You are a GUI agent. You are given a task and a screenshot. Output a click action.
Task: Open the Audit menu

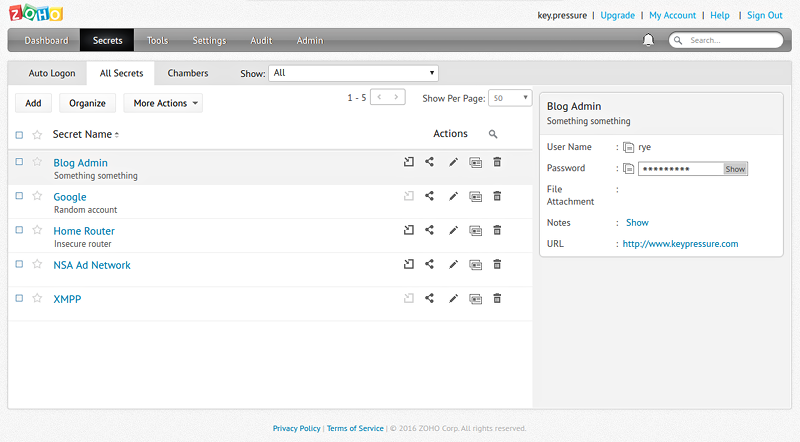click(261, 41)
